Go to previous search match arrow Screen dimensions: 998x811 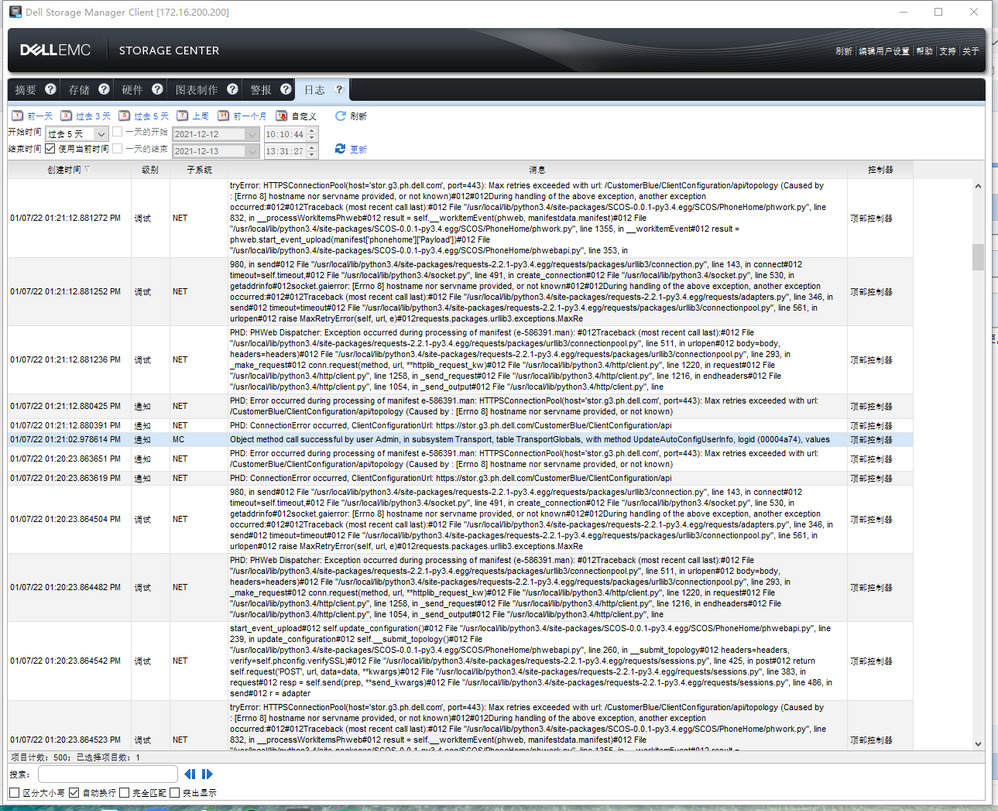[x=190, y=774]
